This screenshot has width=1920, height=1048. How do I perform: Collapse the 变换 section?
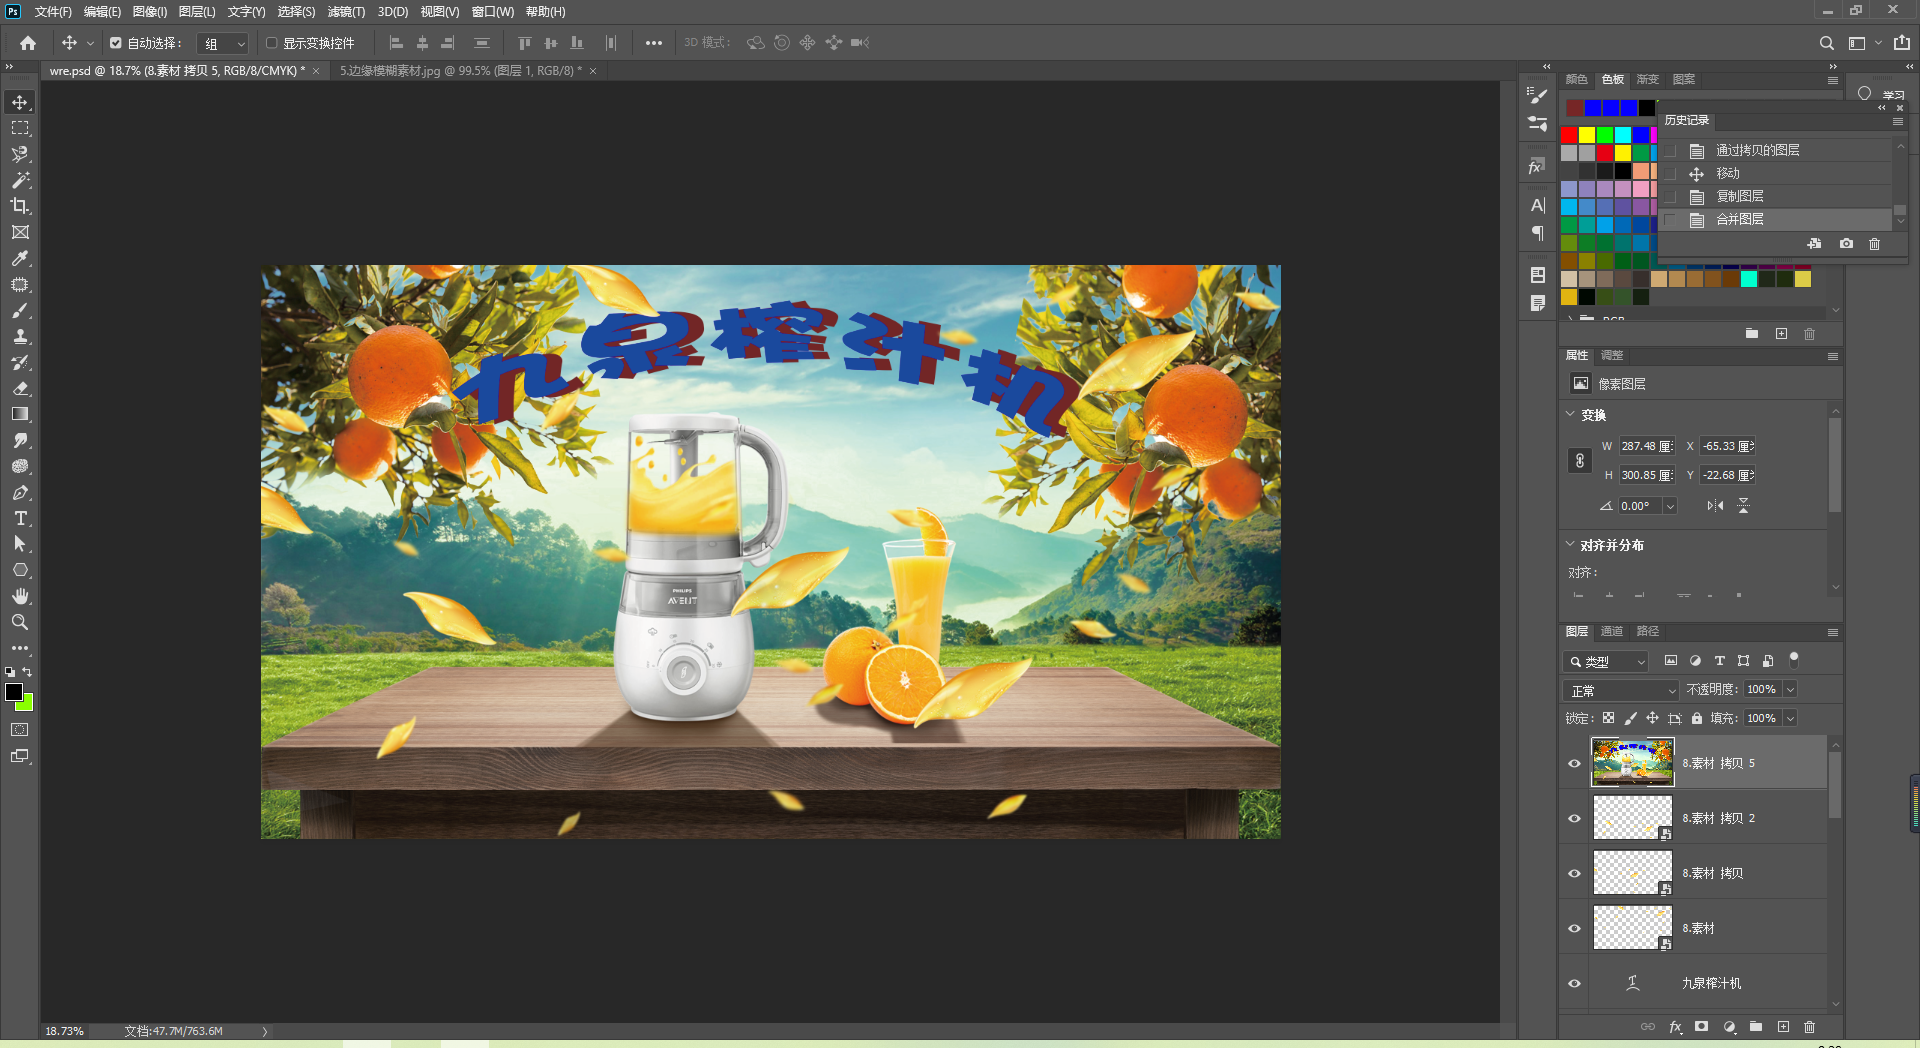[x=1570, y=414]
